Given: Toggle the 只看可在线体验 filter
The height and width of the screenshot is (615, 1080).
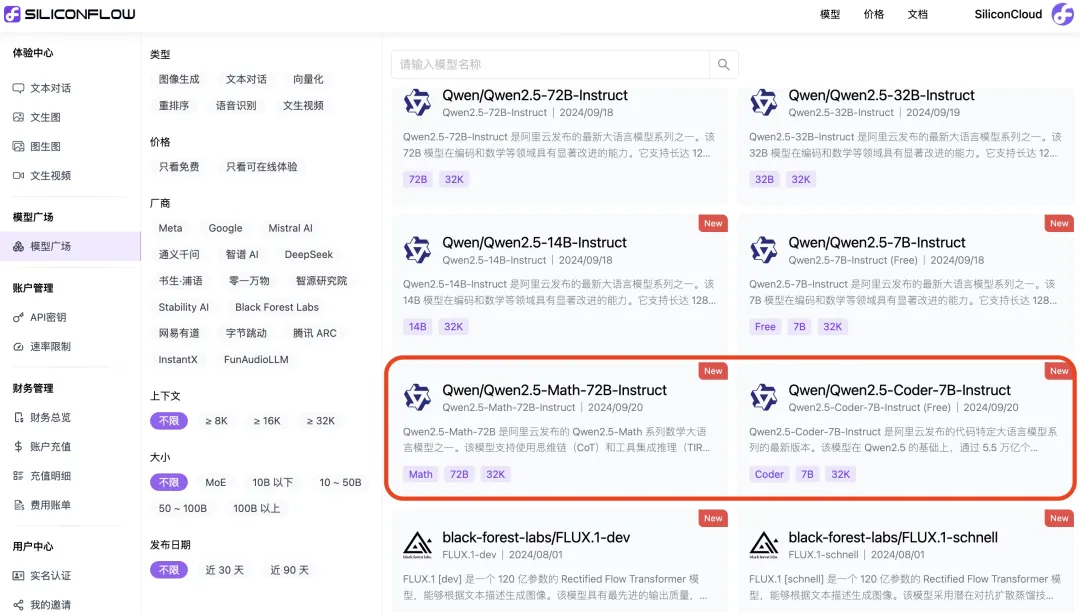Looking at the screenshot, I should (262, 167).
